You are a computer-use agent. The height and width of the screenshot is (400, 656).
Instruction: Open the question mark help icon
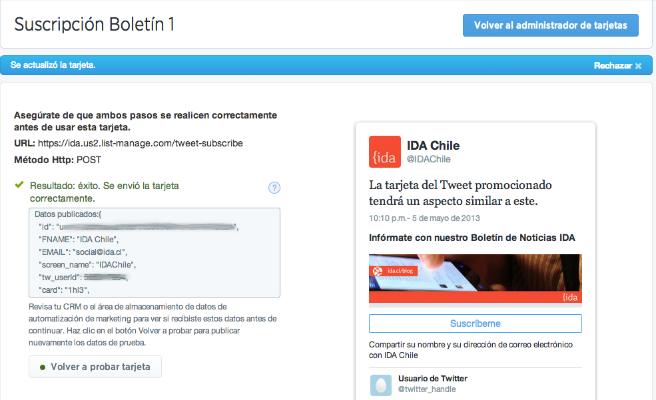(274, 188)
